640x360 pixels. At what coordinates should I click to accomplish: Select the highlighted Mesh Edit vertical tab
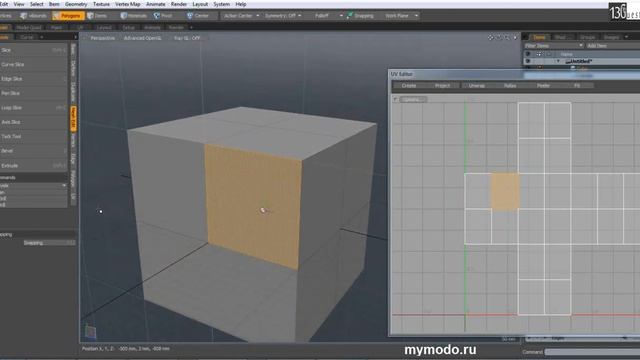(73, 119)
